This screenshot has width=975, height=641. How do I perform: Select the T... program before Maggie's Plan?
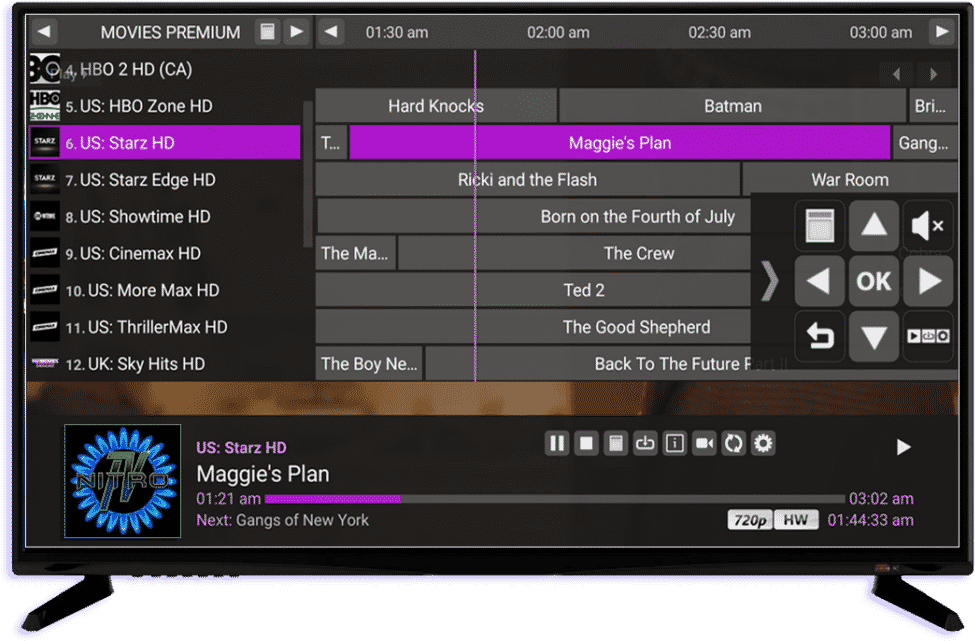[331, 142]
